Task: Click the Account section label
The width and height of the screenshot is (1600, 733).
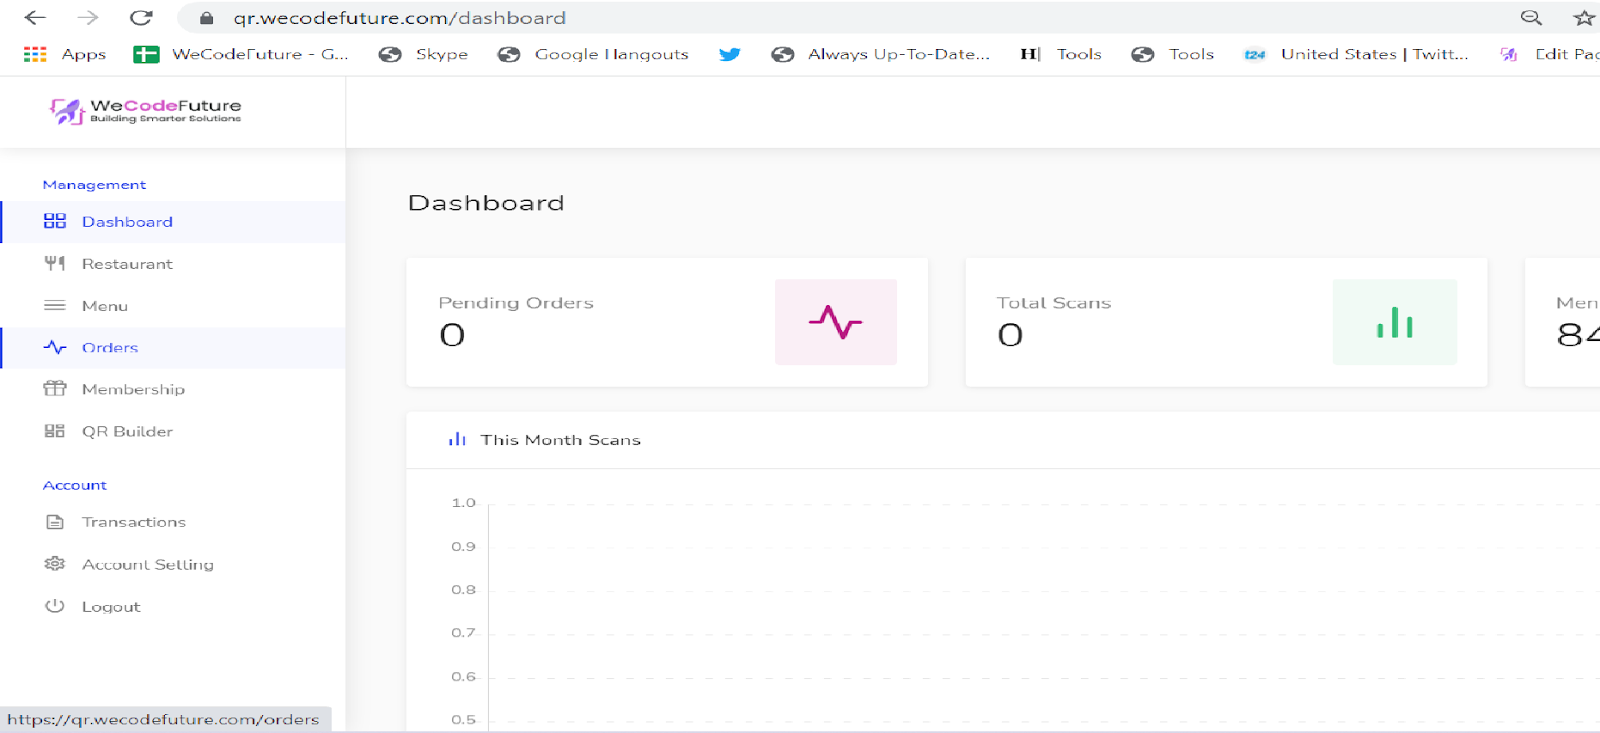Action: tap(74, 485)
